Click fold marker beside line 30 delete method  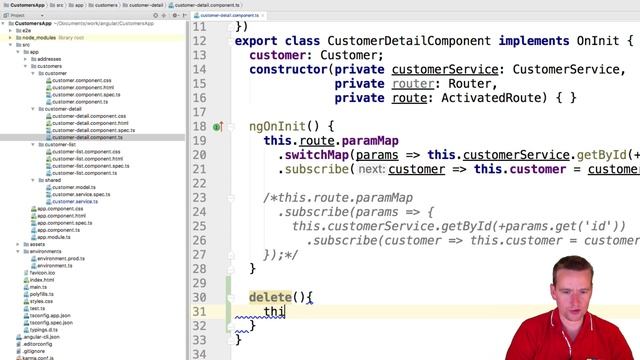(x=230, y=298)
